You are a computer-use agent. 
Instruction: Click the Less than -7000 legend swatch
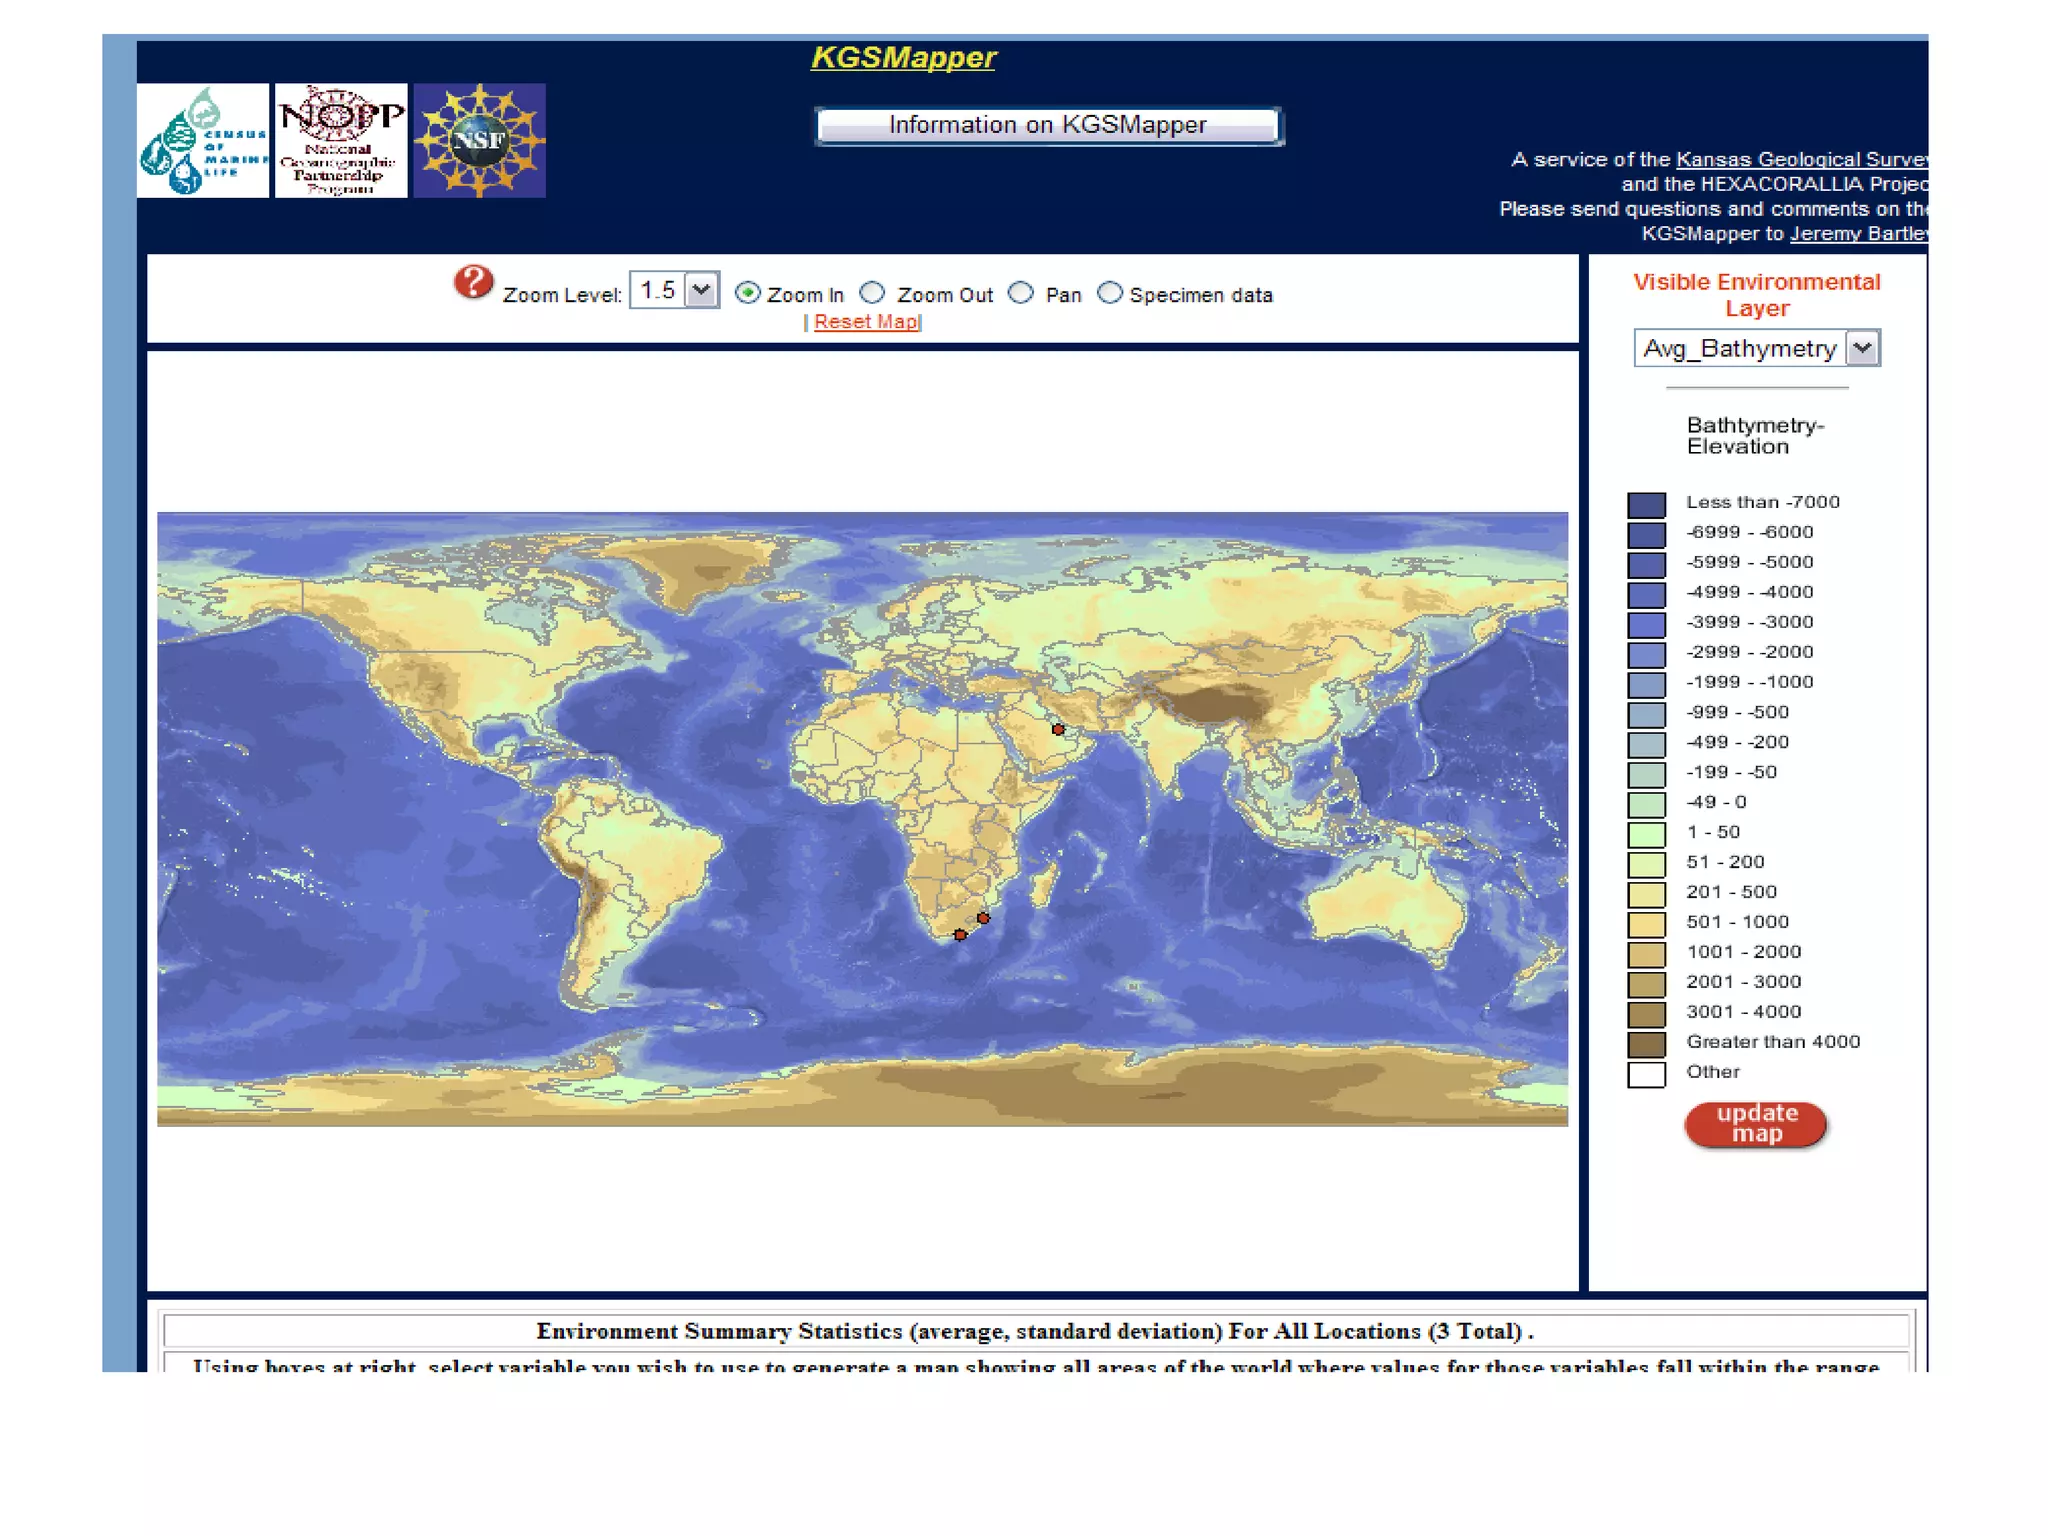click(x=1646, y=504)
